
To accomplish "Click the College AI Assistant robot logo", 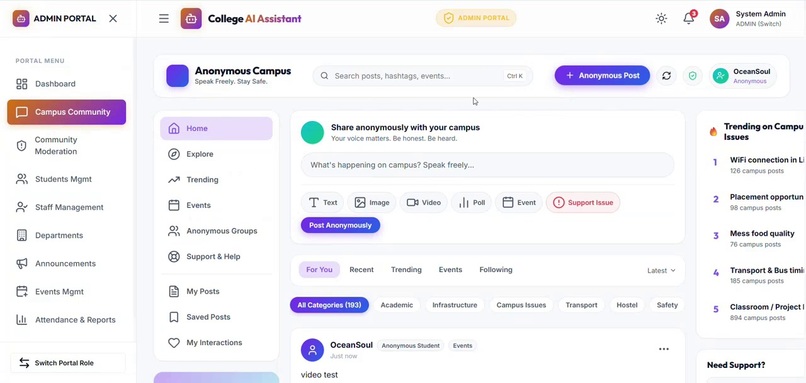I will 191,19.
